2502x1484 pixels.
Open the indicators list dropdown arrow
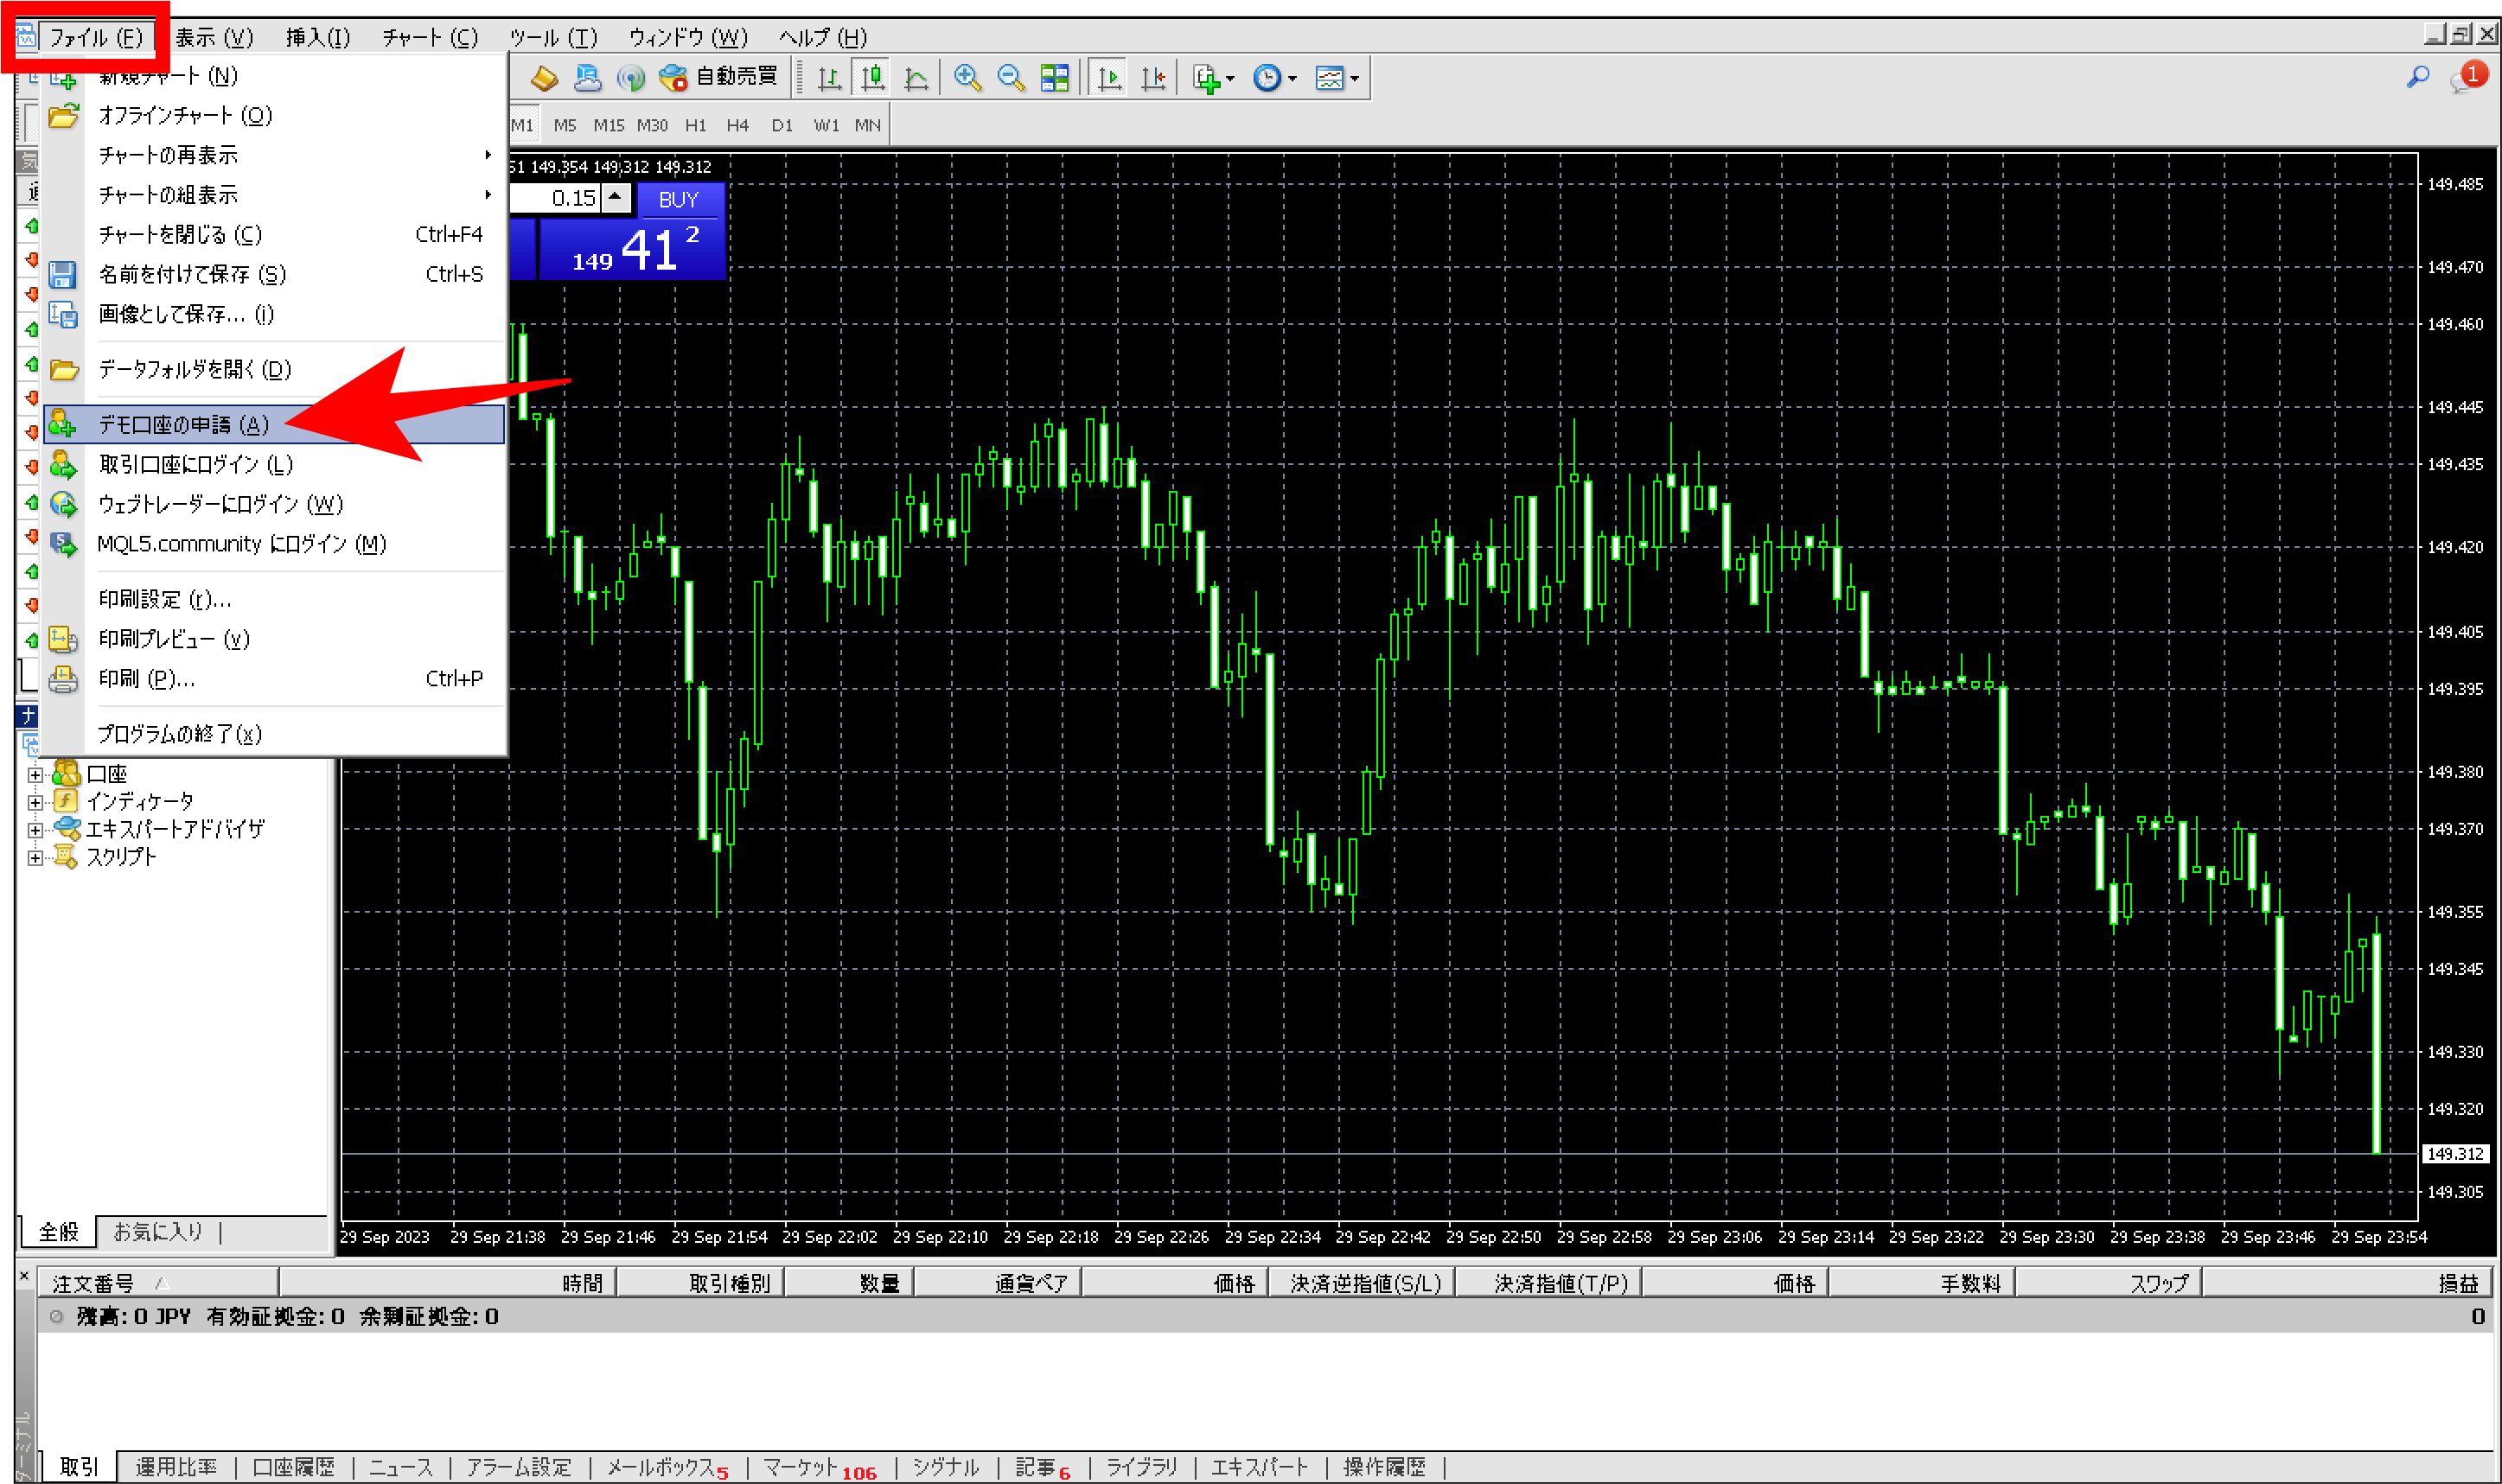pyautogui.click(x=1230, y=78)
